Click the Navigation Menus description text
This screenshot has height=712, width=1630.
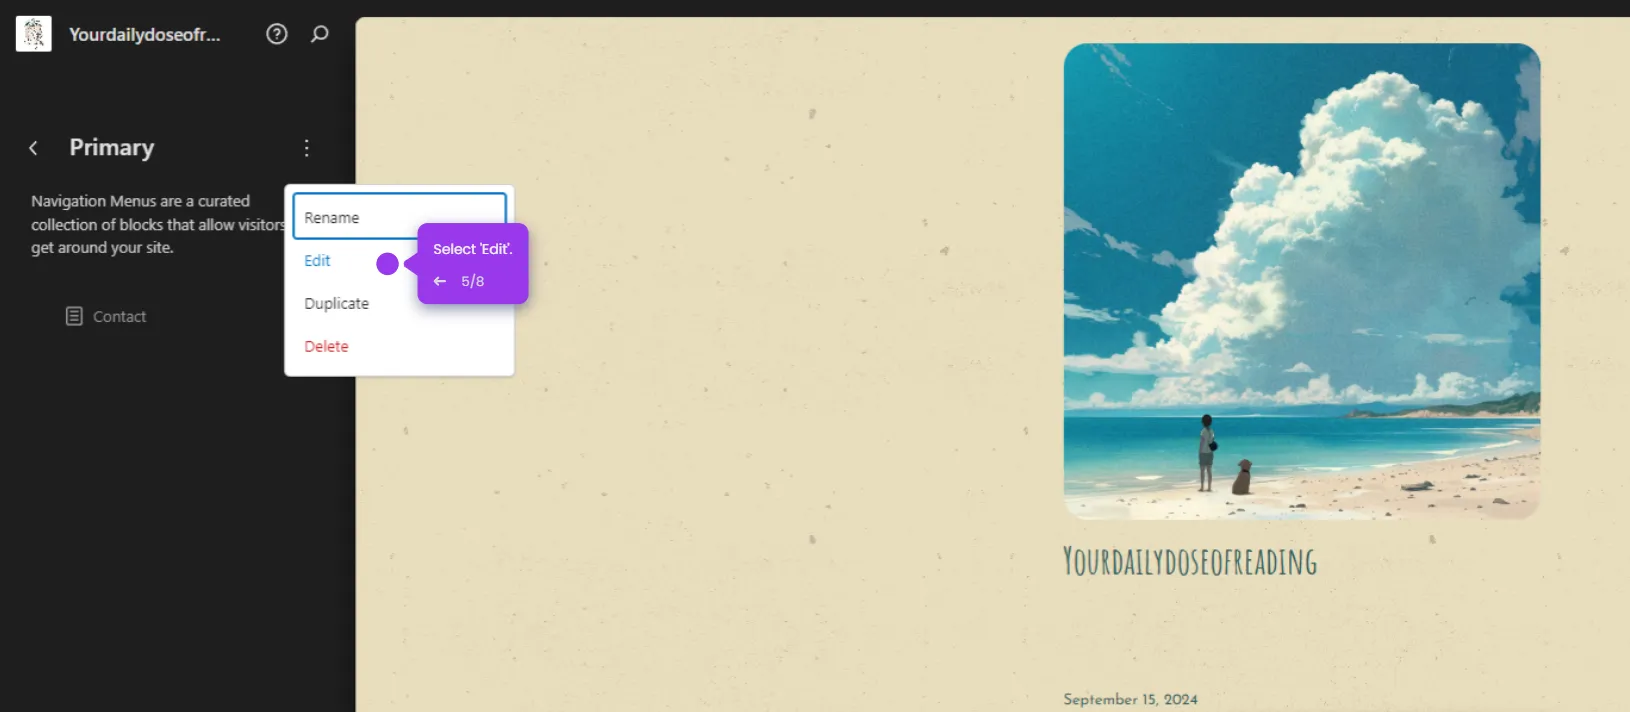point(157,224)
